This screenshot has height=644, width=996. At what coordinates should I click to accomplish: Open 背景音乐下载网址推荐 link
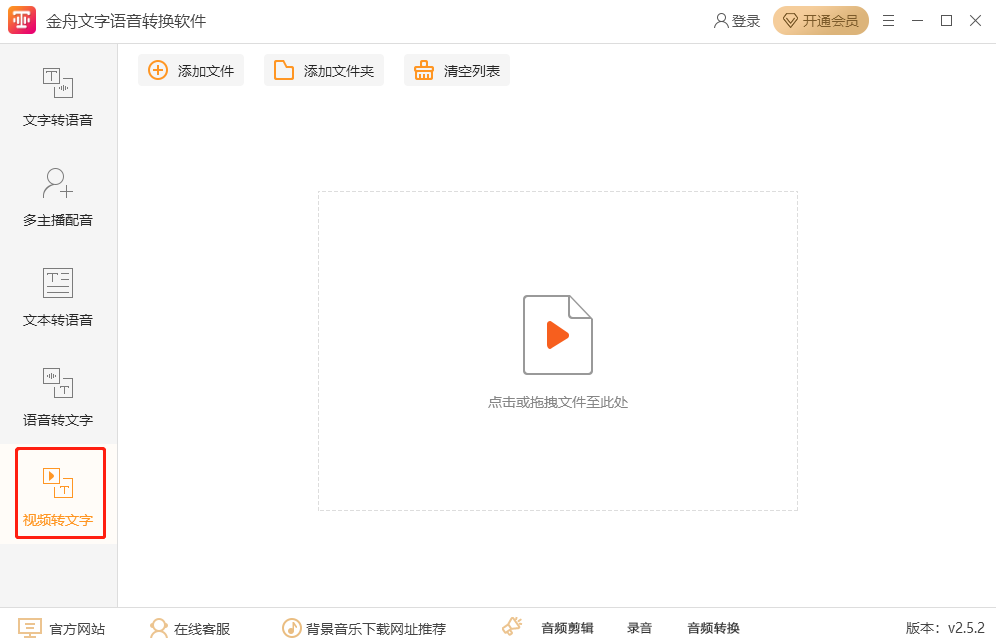pyautogui.click(x=364, y=628)
